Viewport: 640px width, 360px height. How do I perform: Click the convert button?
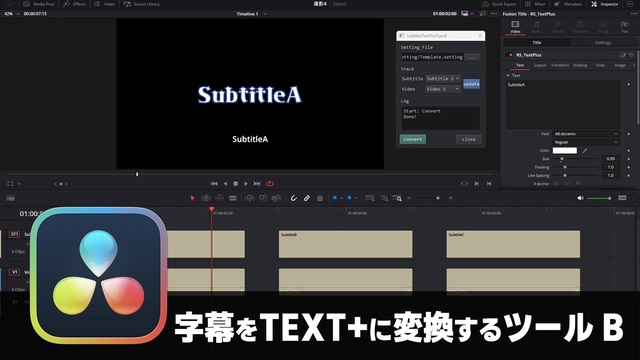point(413,139)
